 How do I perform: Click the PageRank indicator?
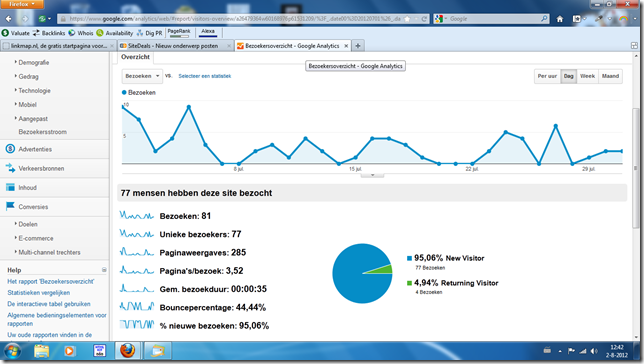[x=179, y=32]
